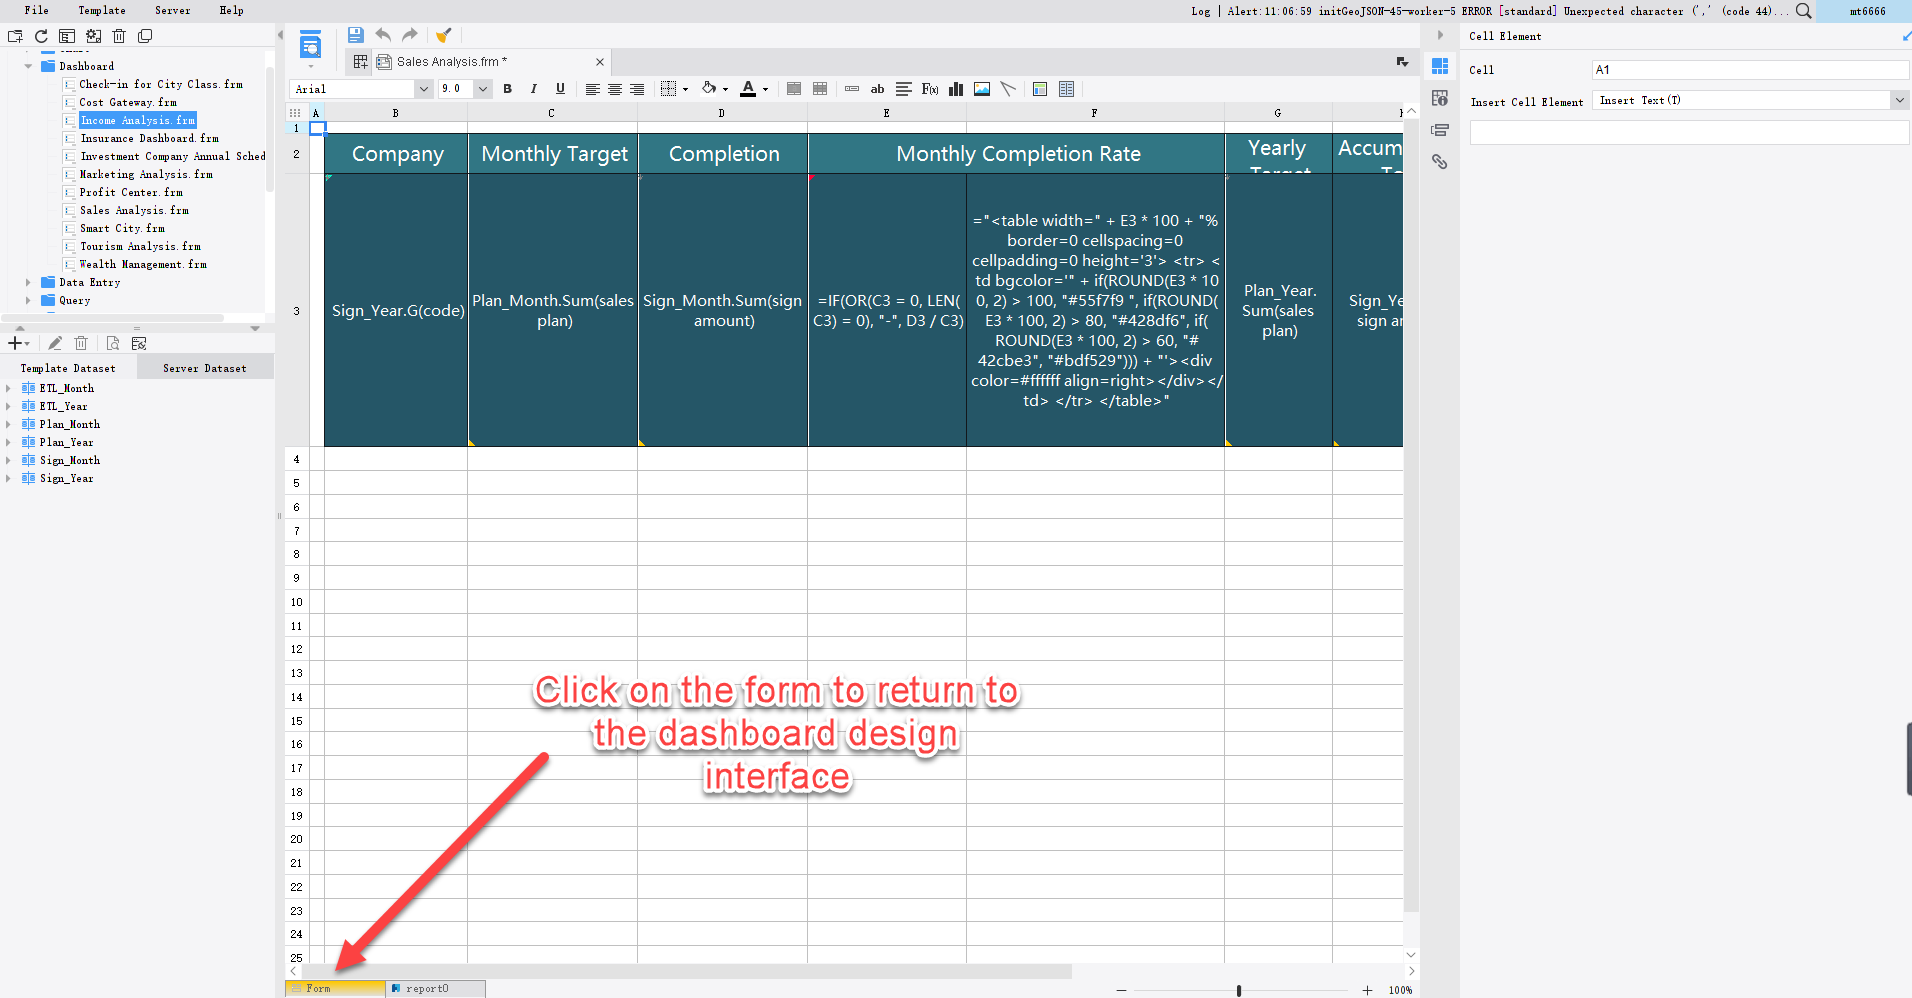The height and width of the screenshot is (998, 1912).
Task: Switch to the Server Dataset tab
Action: point(204,367)
